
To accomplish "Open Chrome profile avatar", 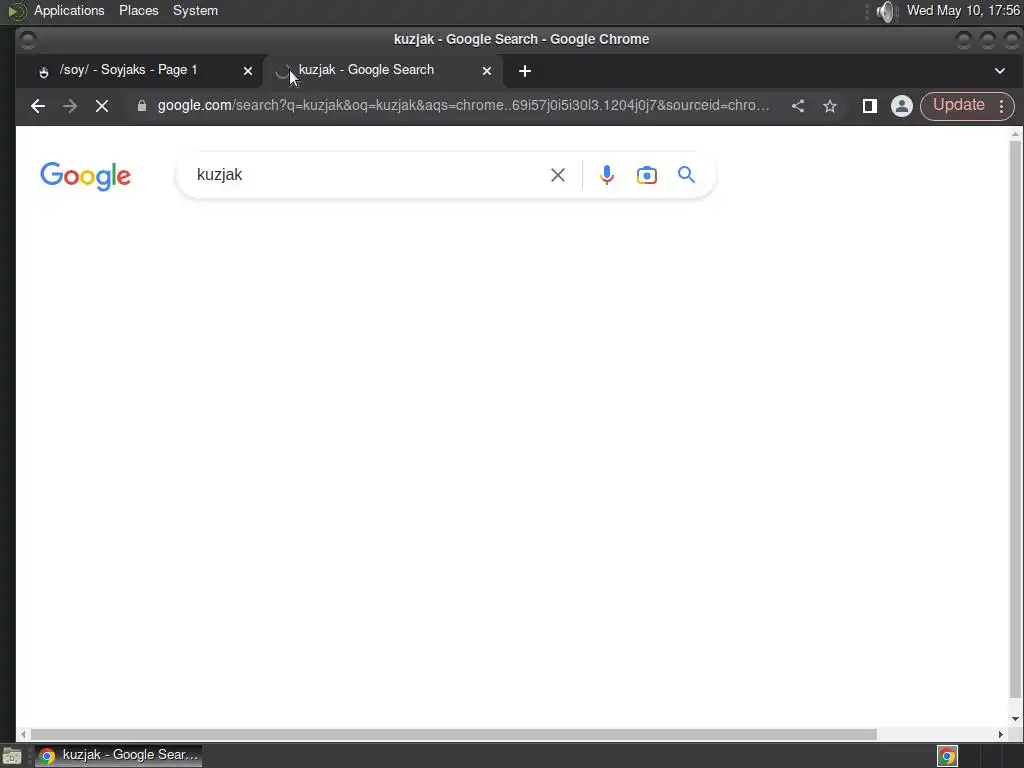I will click(902, 106).
